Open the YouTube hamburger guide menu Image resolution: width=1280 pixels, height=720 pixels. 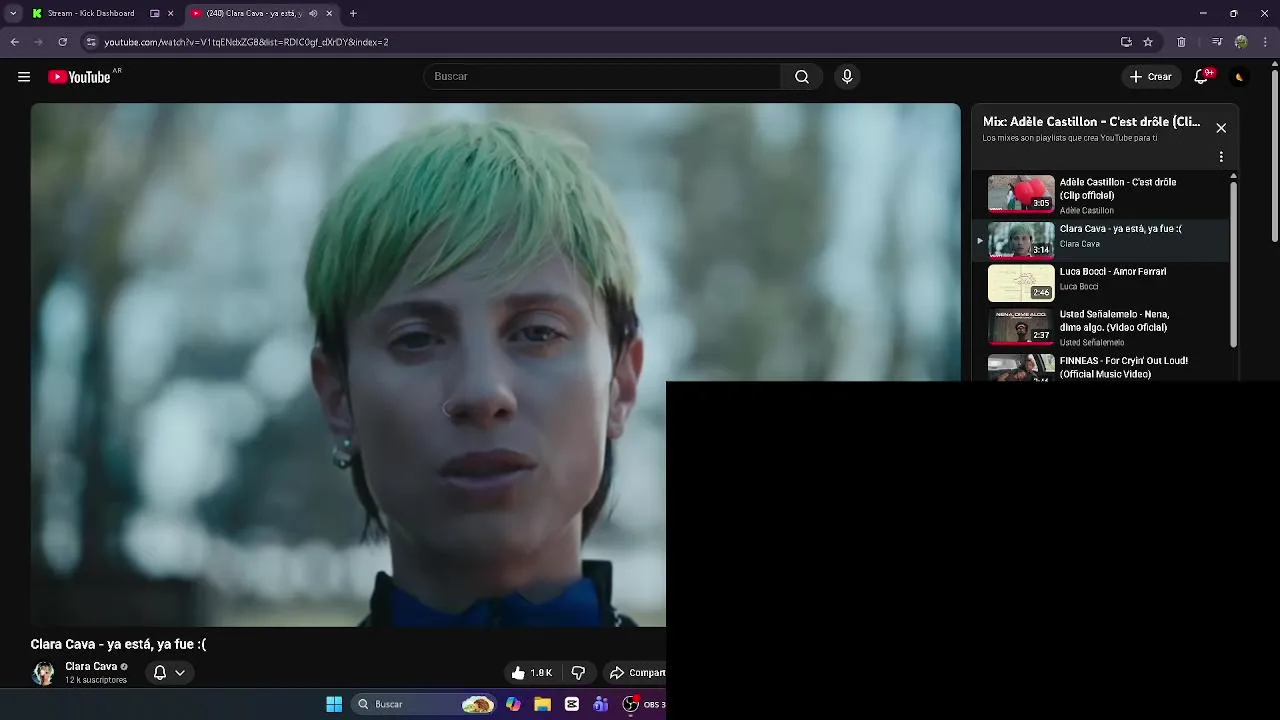tap(24, 77)
